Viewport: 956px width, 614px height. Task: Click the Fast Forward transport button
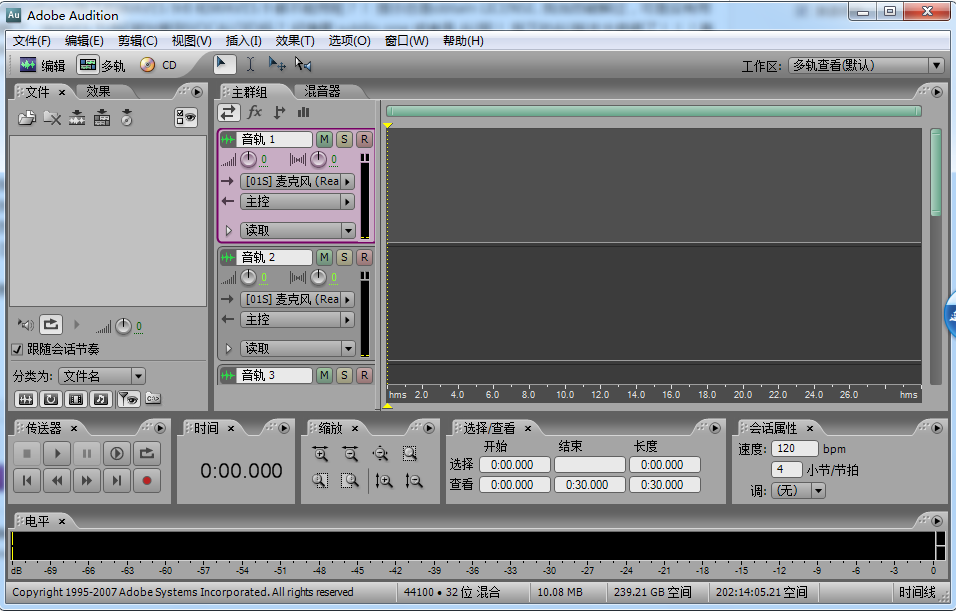87,480
